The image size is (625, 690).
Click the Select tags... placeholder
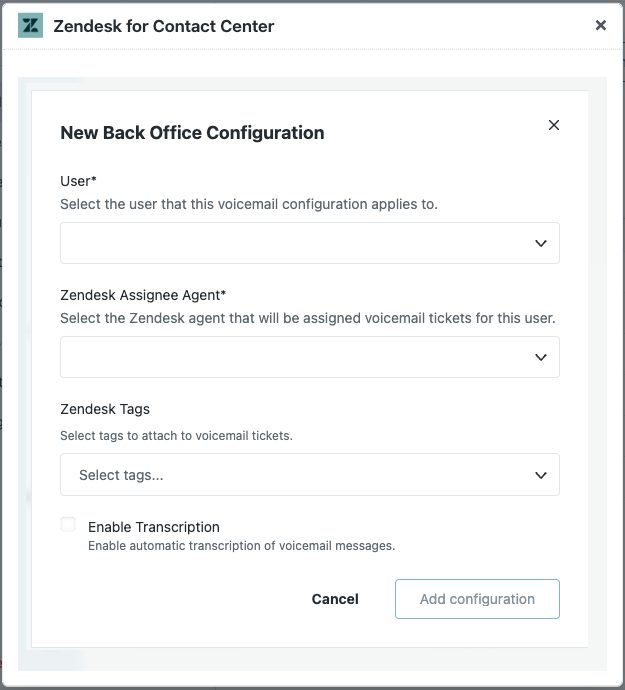121,475
